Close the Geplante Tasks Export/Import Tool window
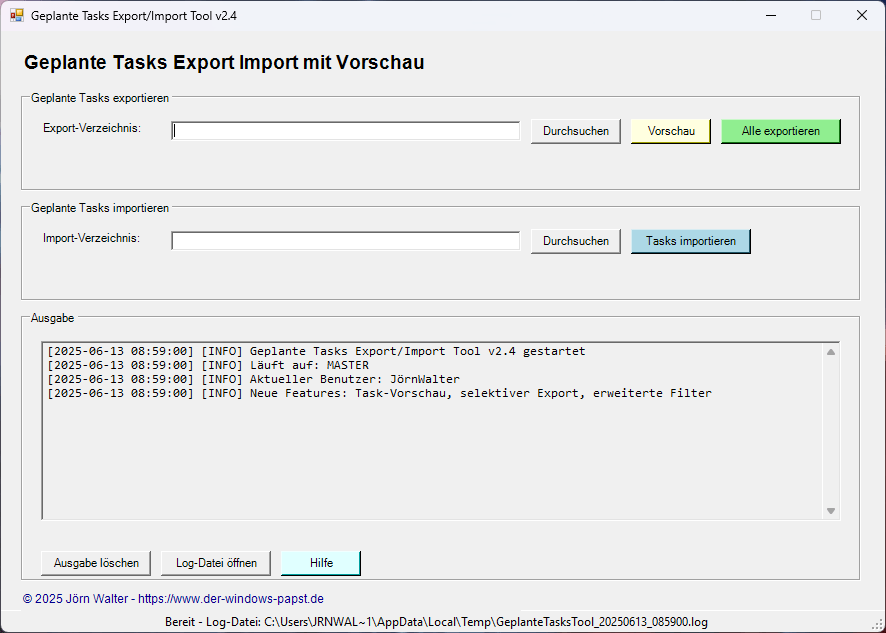This screenshot has width=886, height=633. (861, 16)
